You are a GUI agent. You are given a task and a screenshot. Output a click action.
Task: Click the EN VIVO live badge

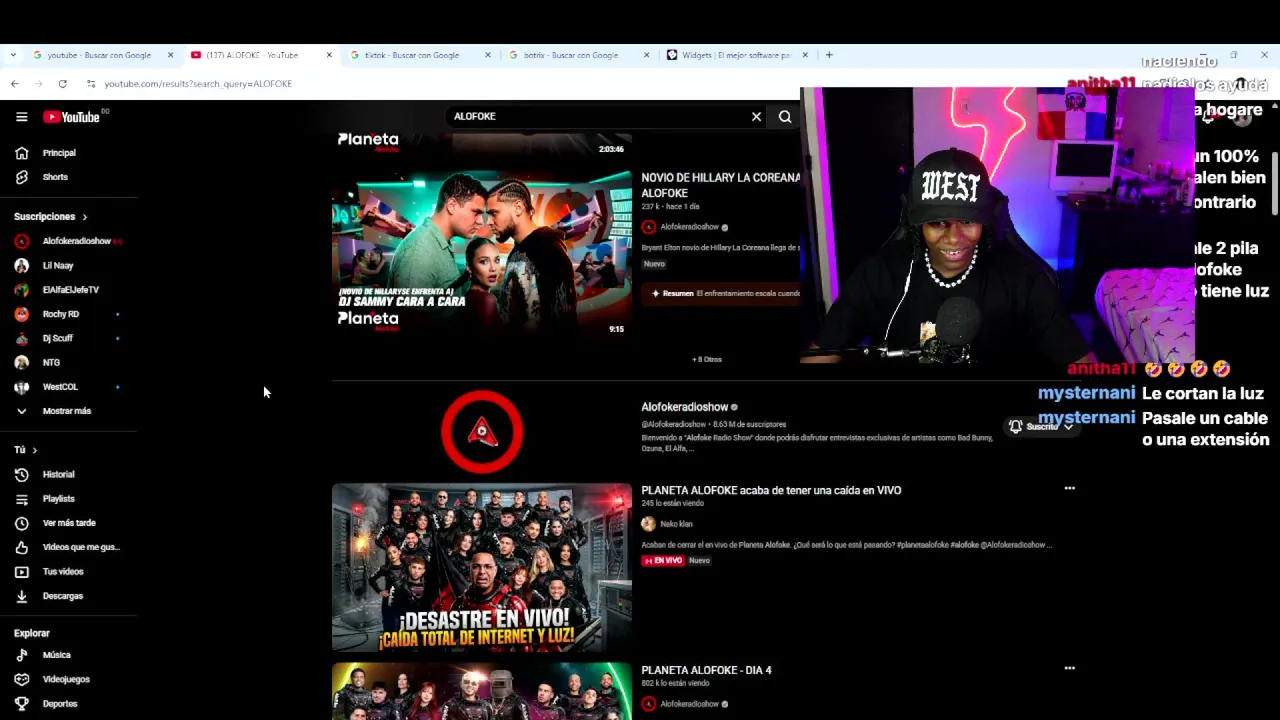point(662,561)
